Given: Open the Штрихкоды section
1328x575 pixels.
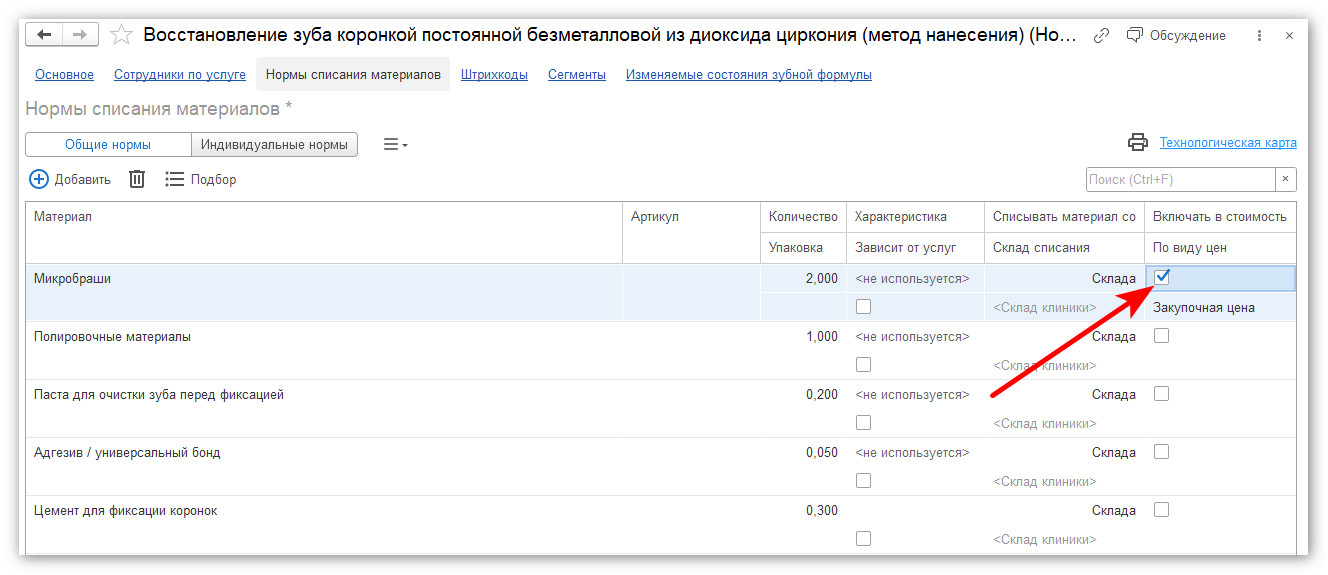Looking at the screenshot, I should pyautogui.click(x=494, y=75).
